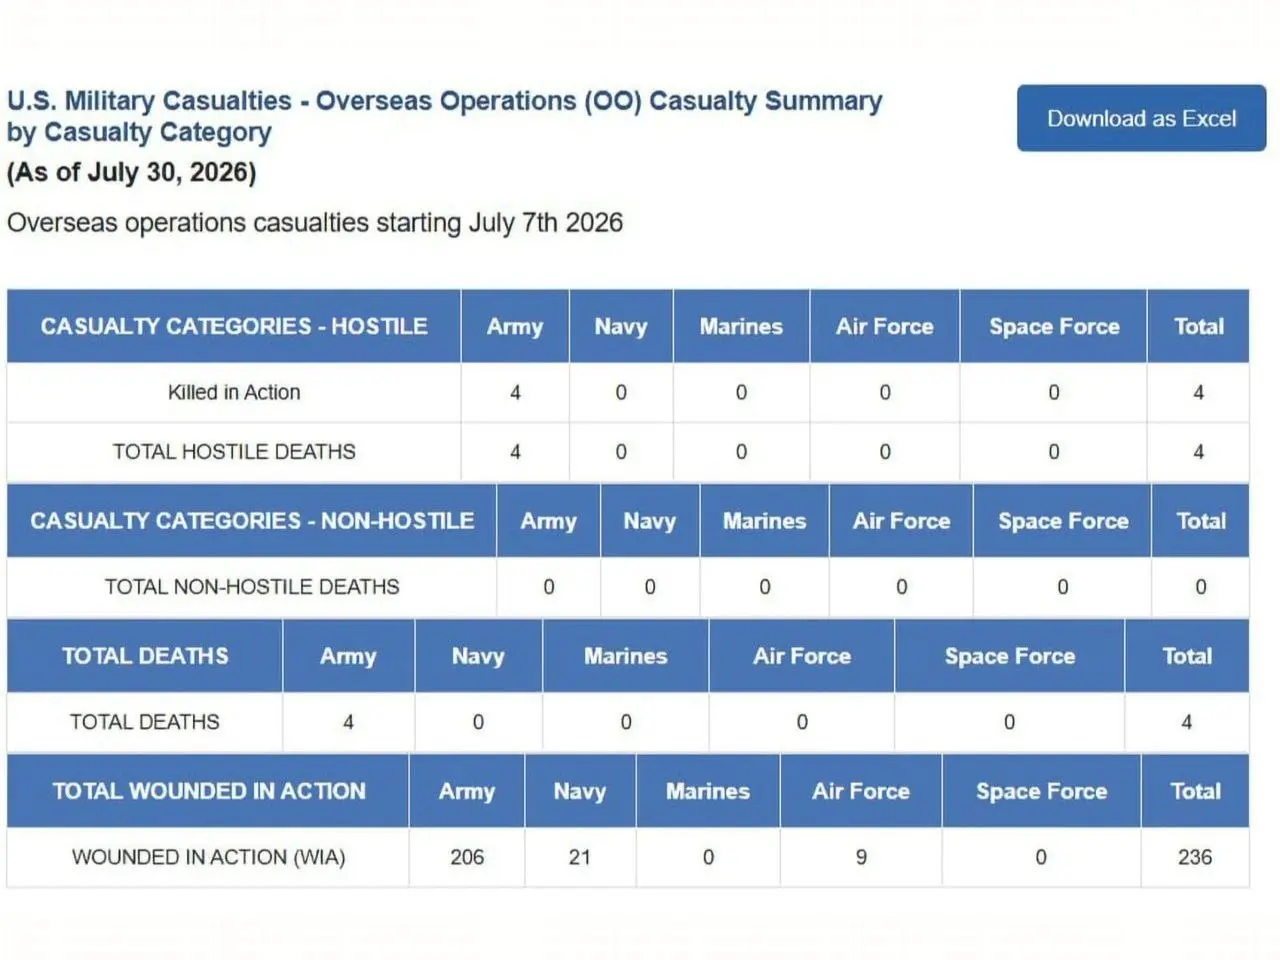Click Air Force header in Total Deaths table

(x=802, y=656)
